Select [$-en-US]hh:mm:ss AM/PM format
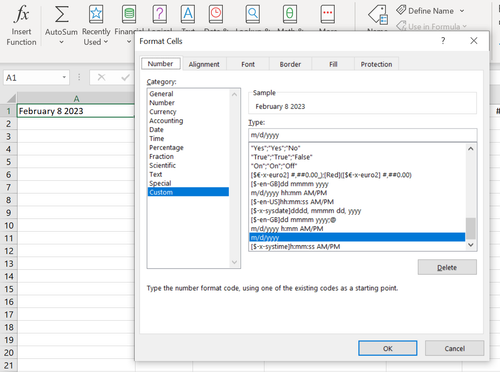 tap(357, 202)
